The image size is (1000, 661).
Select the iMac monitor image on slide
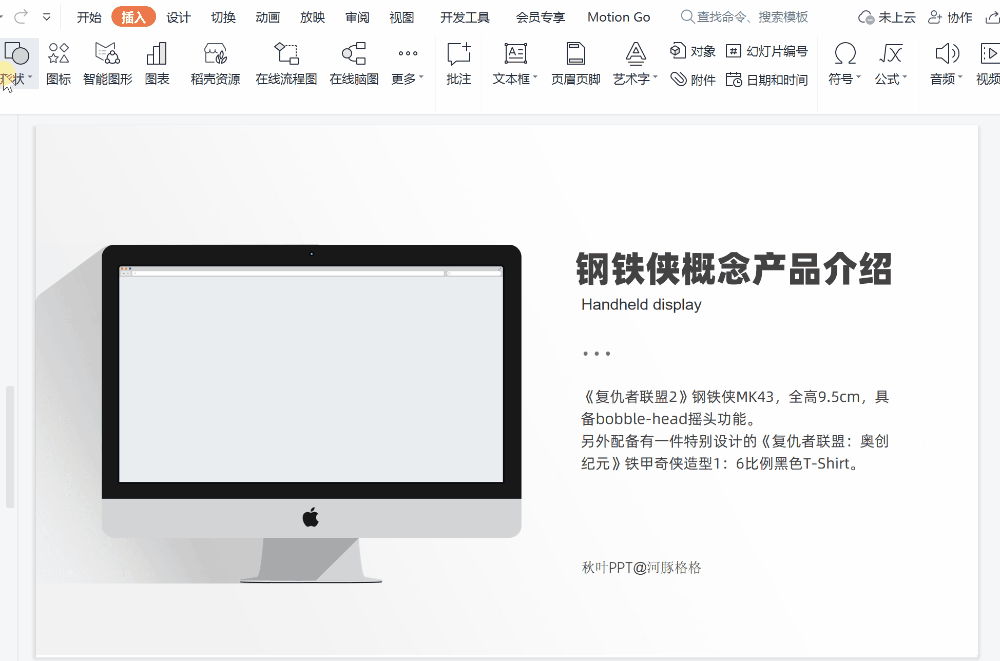[311, 413]
